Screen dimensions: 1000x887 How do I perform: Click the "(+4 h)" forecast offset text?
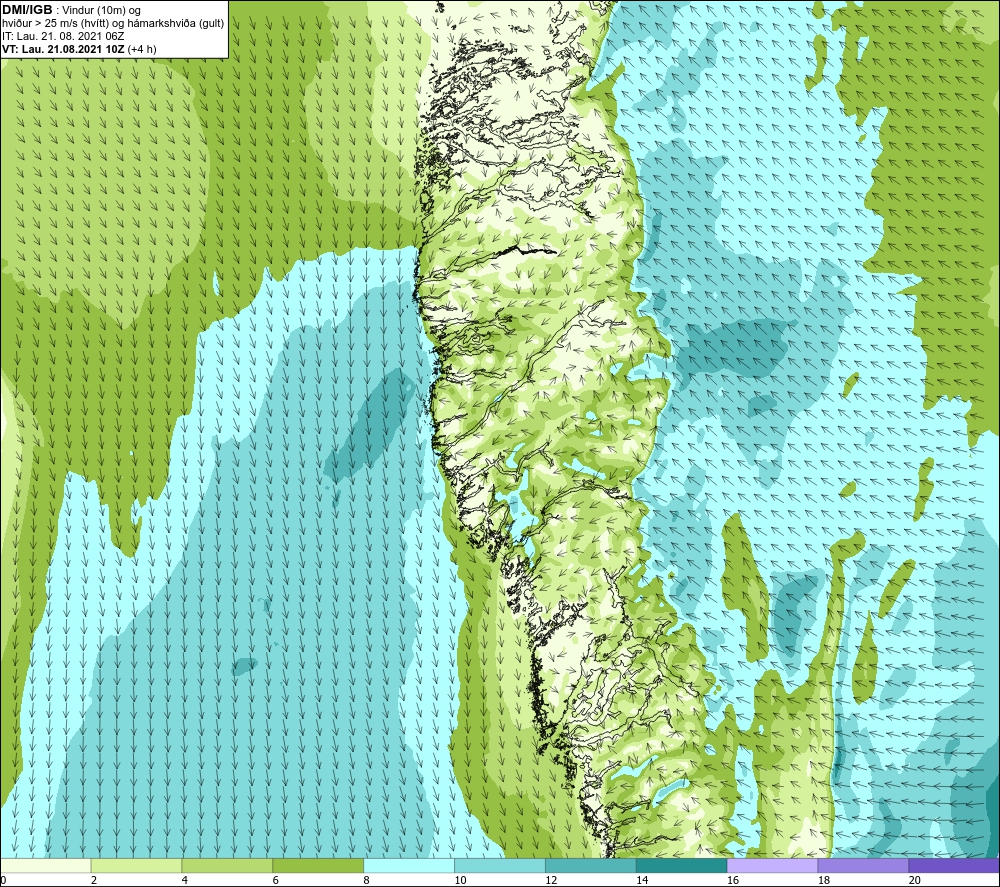click(142, 49)
